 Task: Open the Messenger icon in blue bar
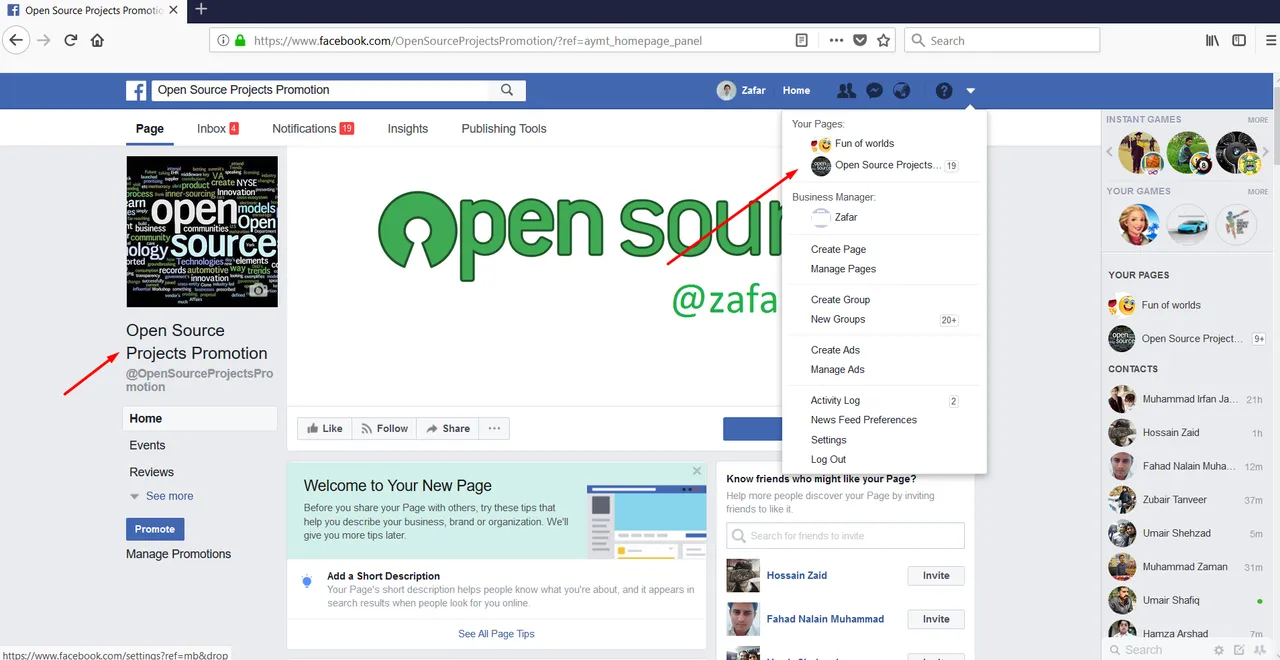(874, 90)
